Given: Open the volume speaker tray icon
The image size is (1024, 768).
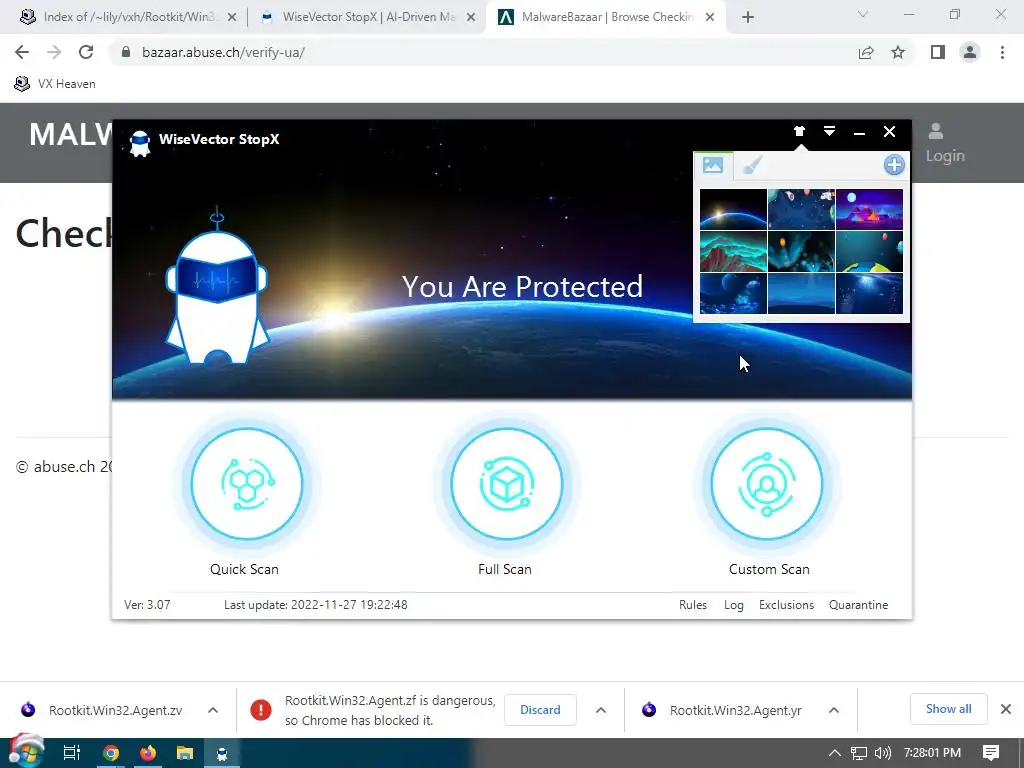Looking at the screenshot, I should point(882,753).
